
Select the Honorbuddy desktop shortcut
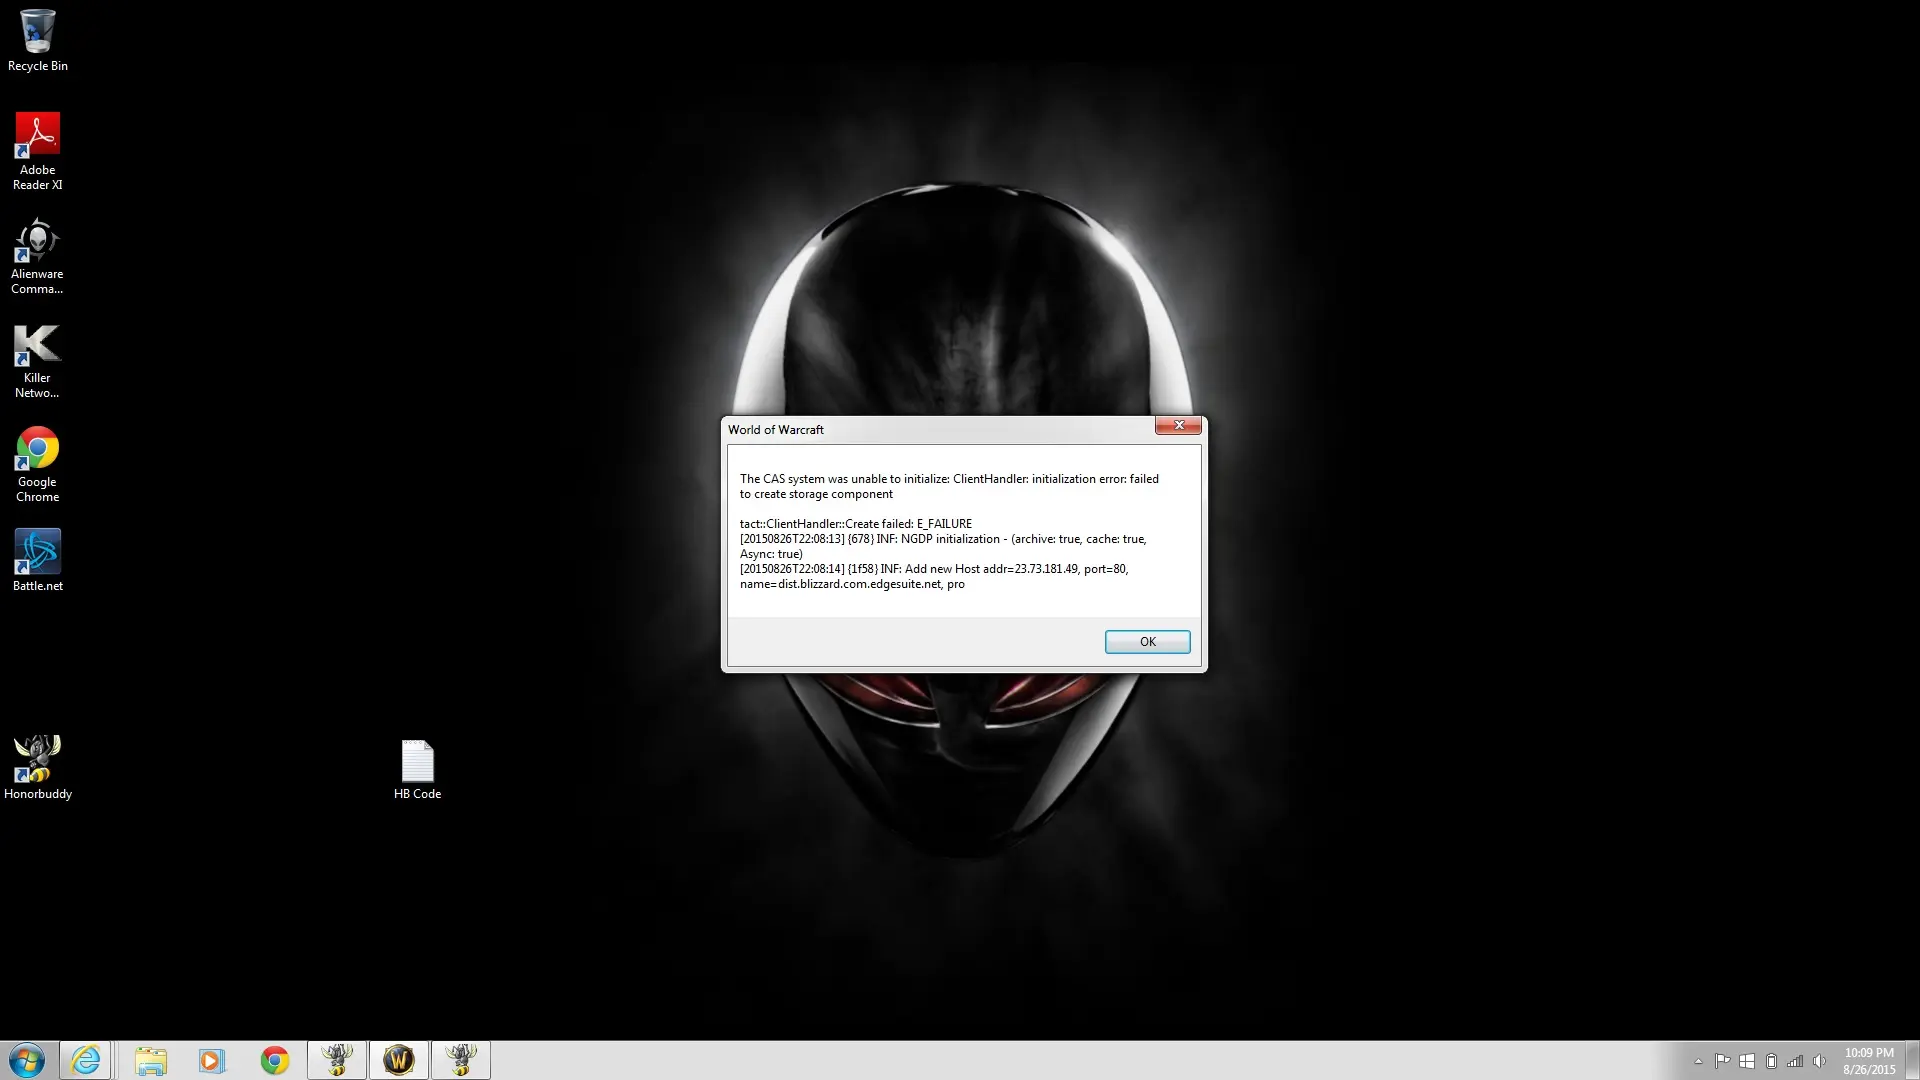click(38, 769)
